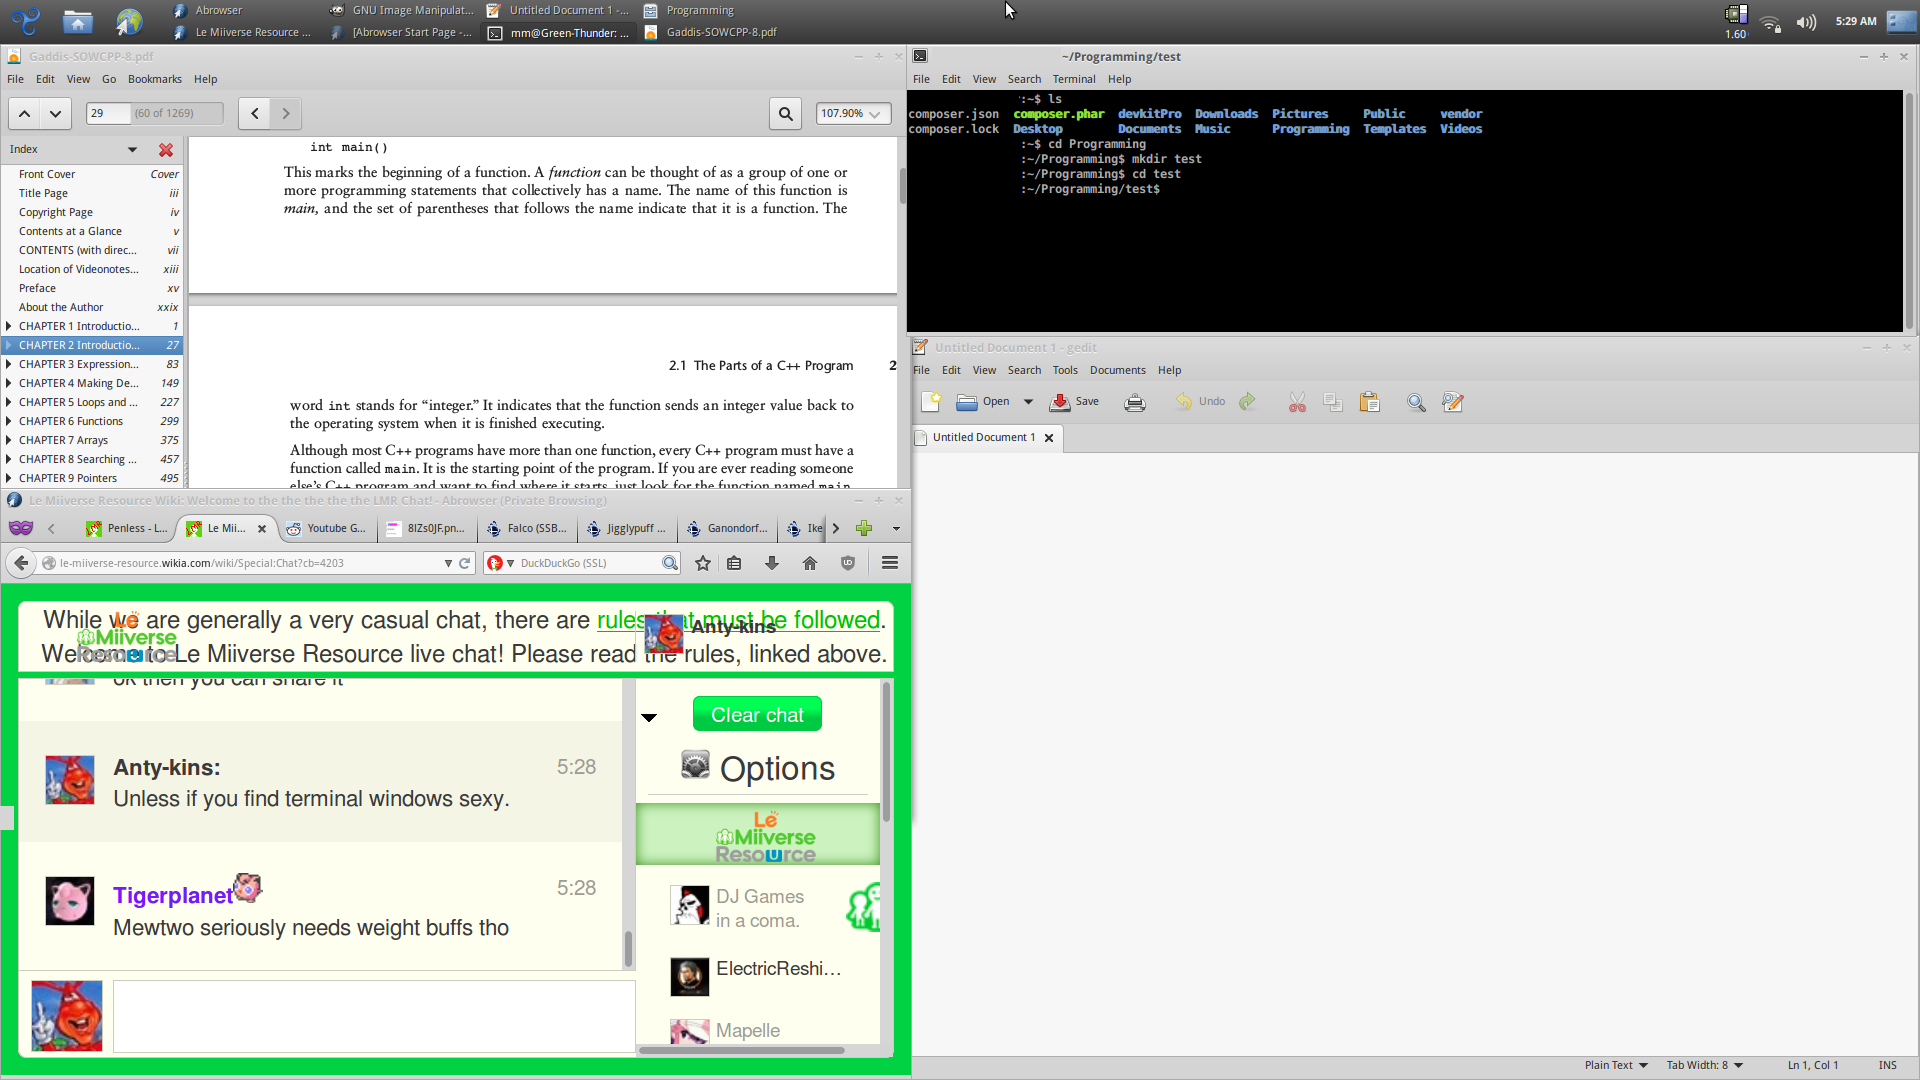Click the history back arrow in PDF viewer
Screen dimensions: 1920x1080
point(255,114)
